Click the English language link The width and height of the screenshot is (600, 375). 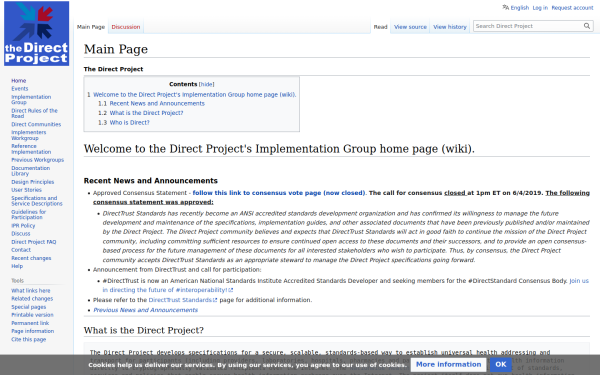pyautogui.click(x=519, y=8)
